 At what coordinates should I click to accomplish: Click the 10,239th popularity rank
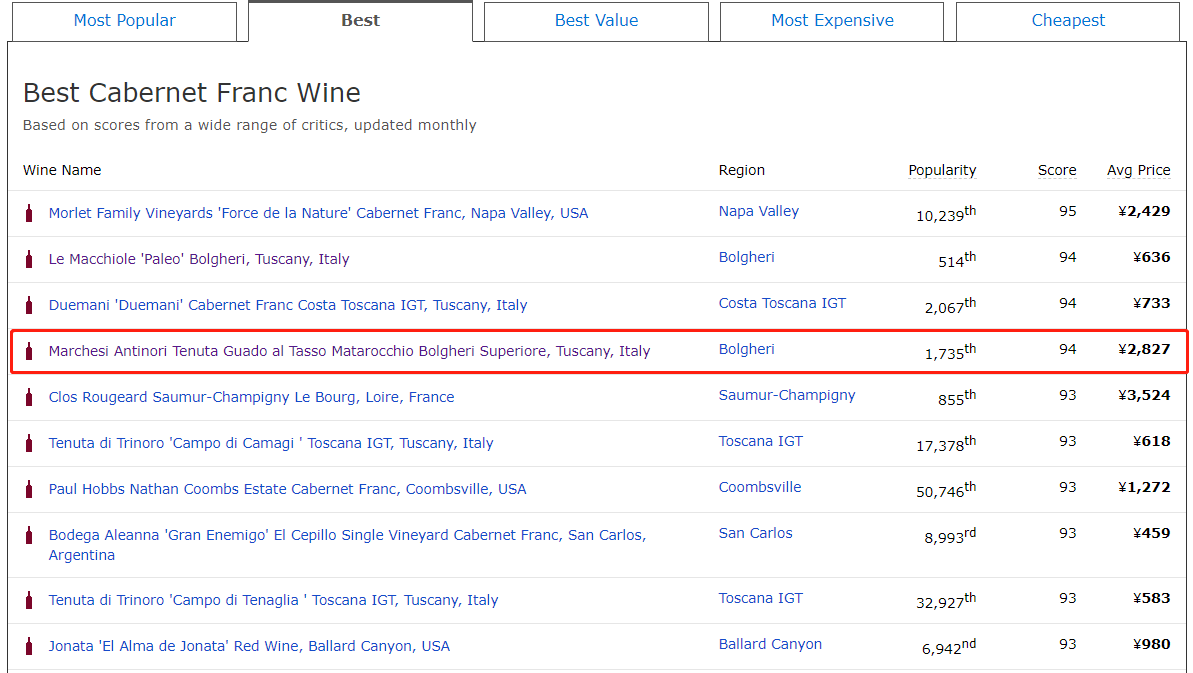click(946, 214)
